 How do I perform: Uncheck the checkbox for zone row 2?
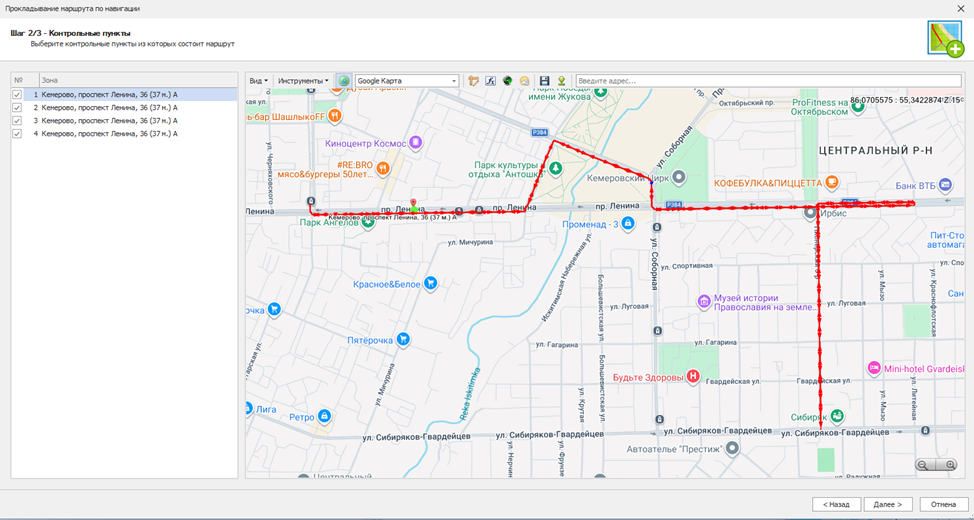point(17,107)
